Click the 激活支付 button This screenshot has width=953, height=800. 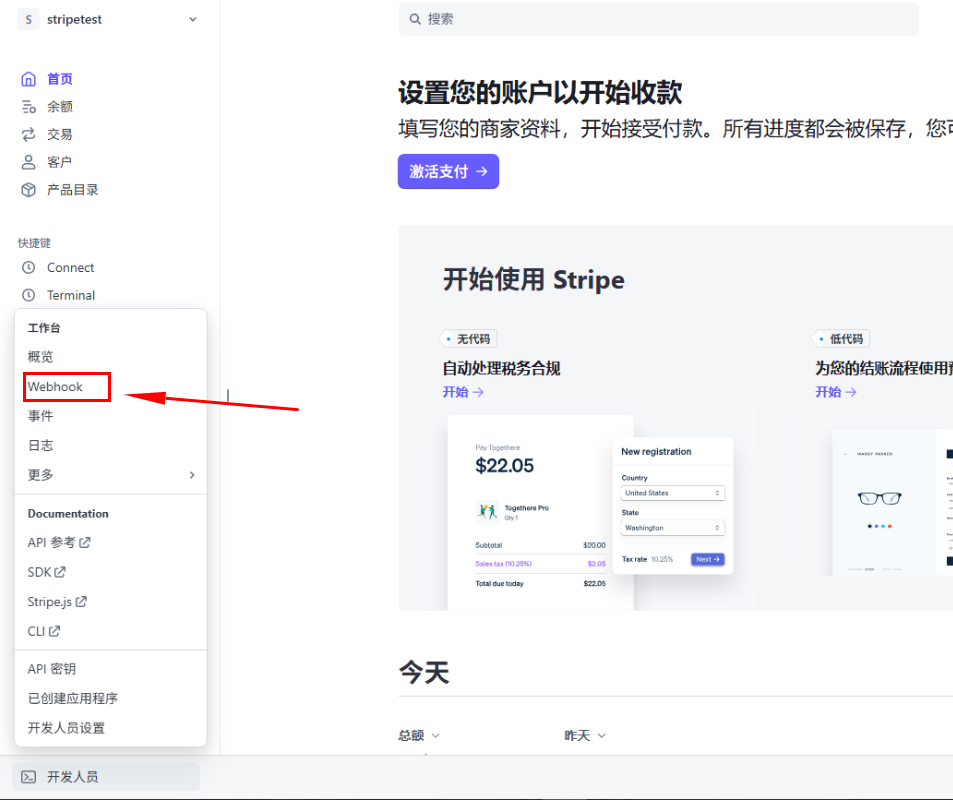point(448,171)
